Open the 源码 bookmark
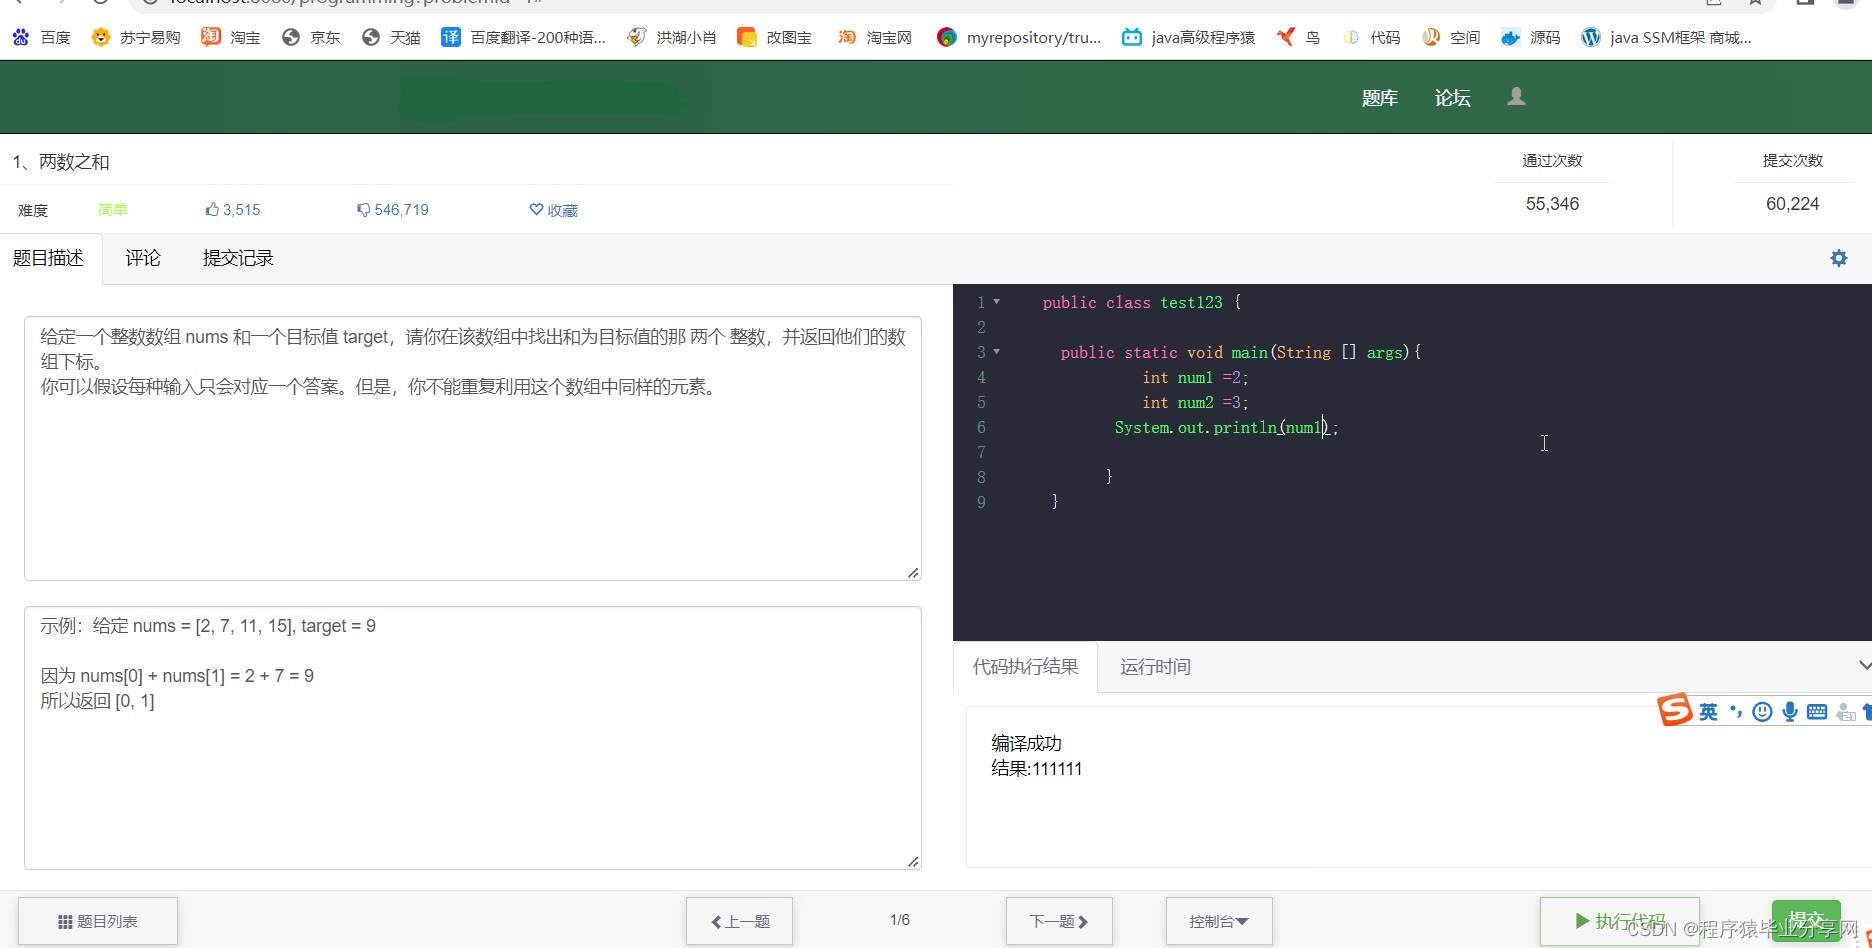Screen dimensions: 1872x948 click(x=1531, y=37)
